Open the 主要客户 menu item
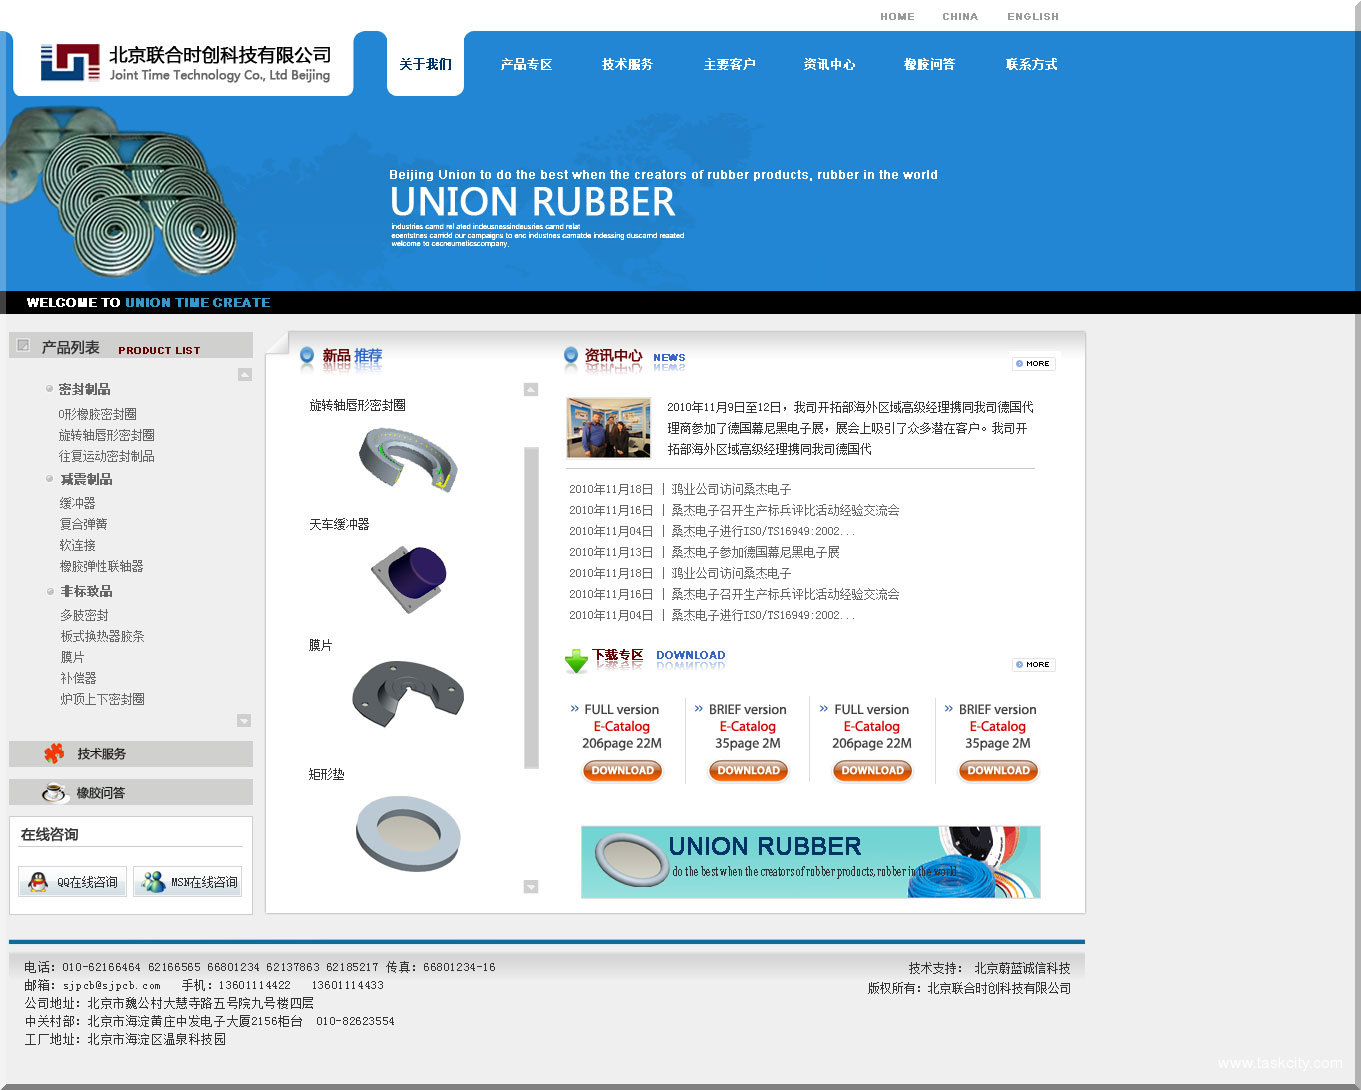This screenshot has height=1090, width=1361. tap(729, 64)
